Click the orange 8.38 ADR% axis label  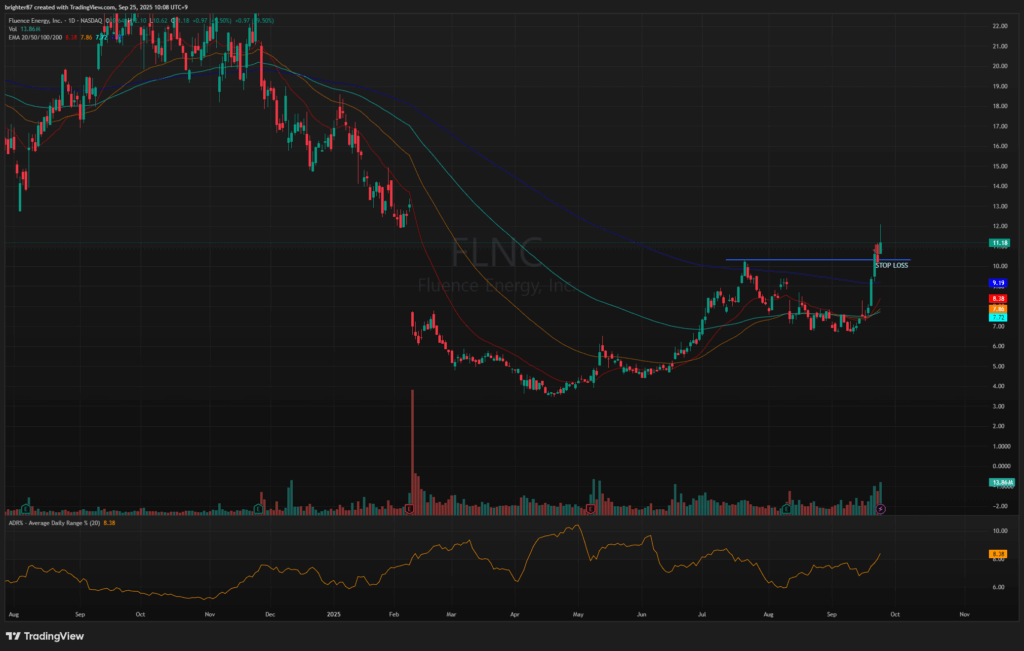[x=999, y=554]
